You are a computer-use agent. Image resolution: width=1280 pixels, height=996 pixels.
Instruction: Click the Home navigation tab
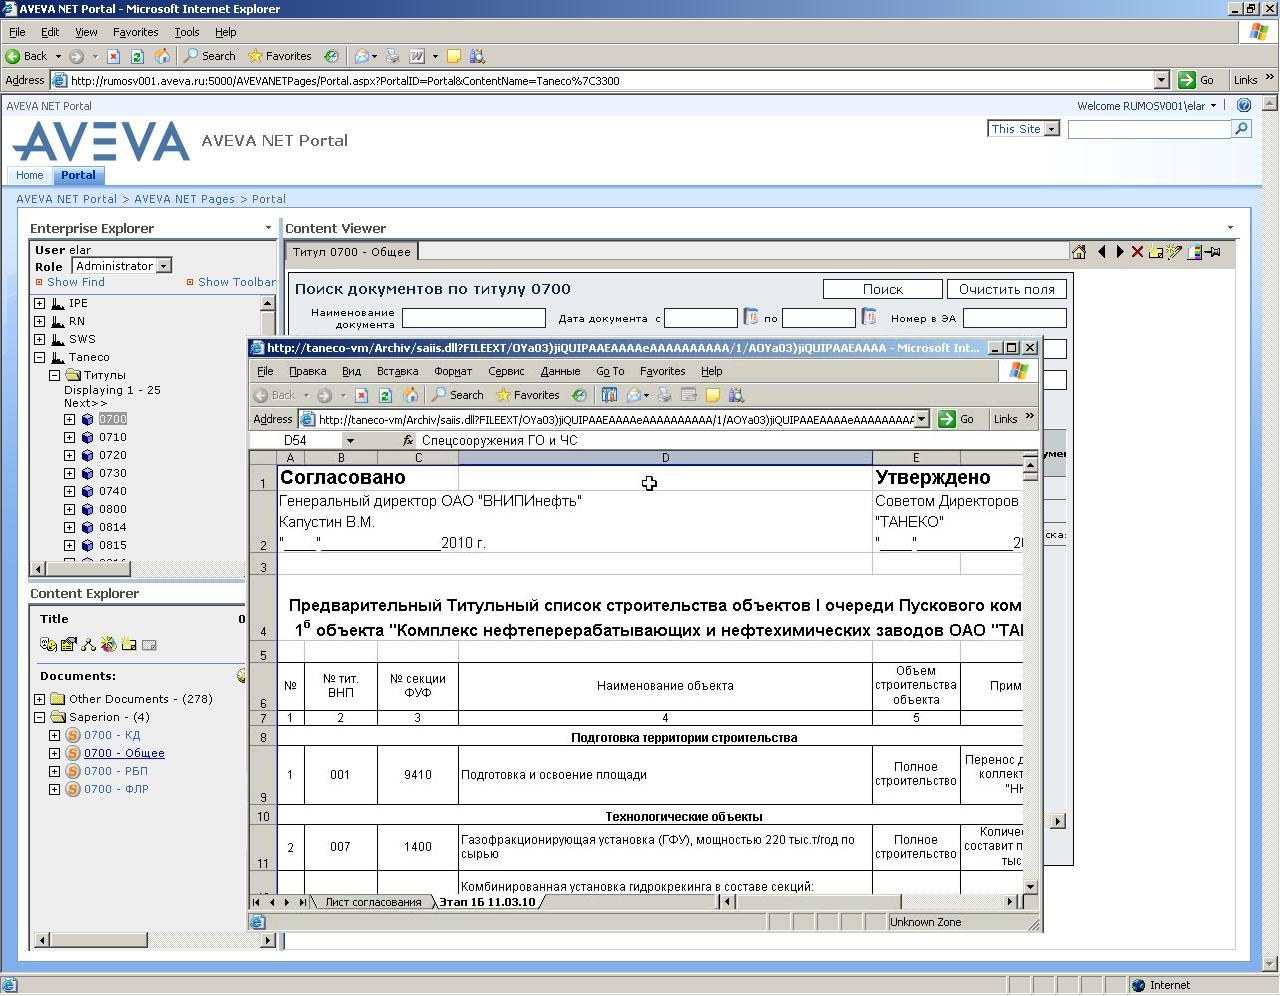pyautogui.click(x=29, y=175)
